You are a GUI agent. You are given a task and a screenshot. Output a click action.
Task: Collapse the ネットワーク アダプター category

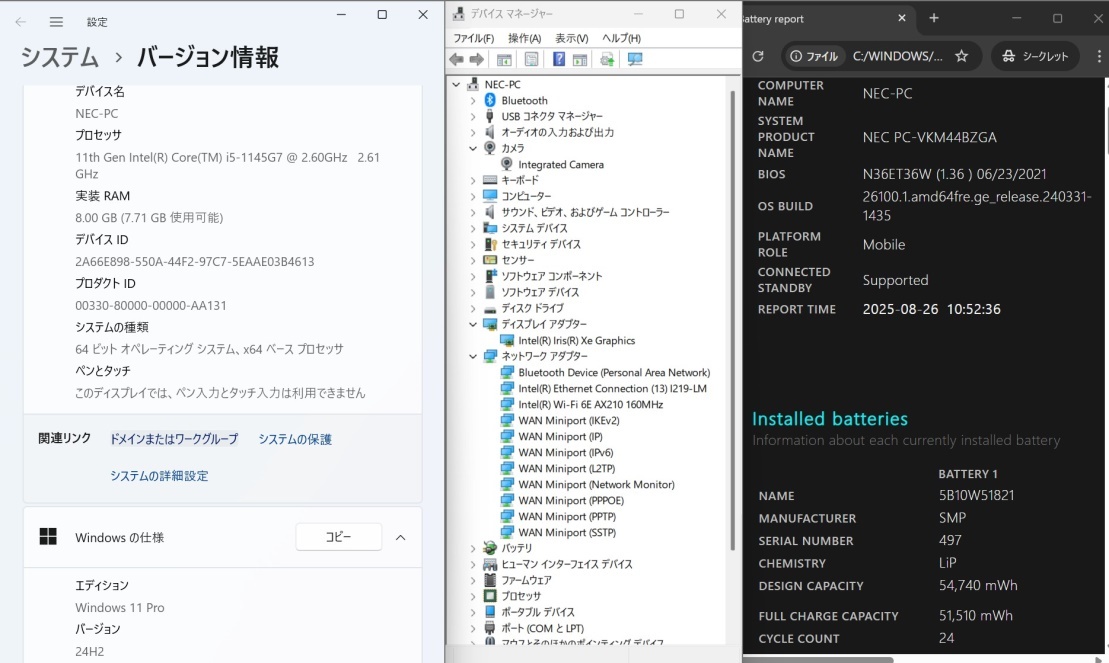pyautogui.click(x=473, y=356)
